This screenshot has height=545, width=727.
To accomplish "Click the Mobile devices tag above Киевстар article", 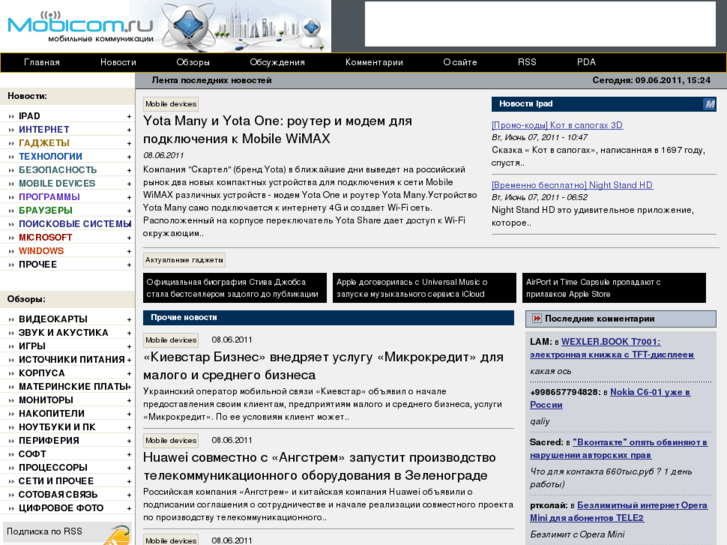I will click(171, 340).
